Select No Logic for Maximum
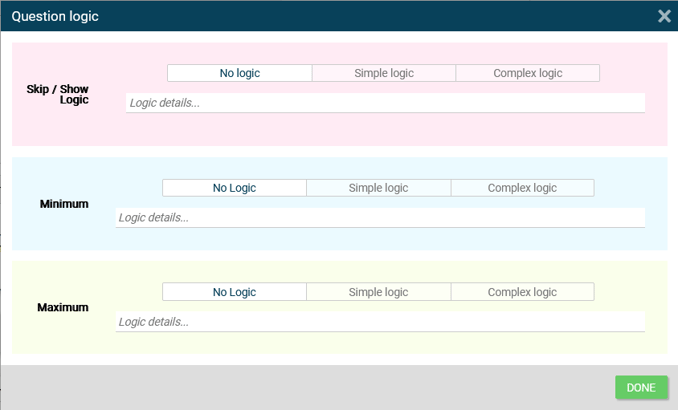Viewport: 678px width, 410px height. coord(234,292)
